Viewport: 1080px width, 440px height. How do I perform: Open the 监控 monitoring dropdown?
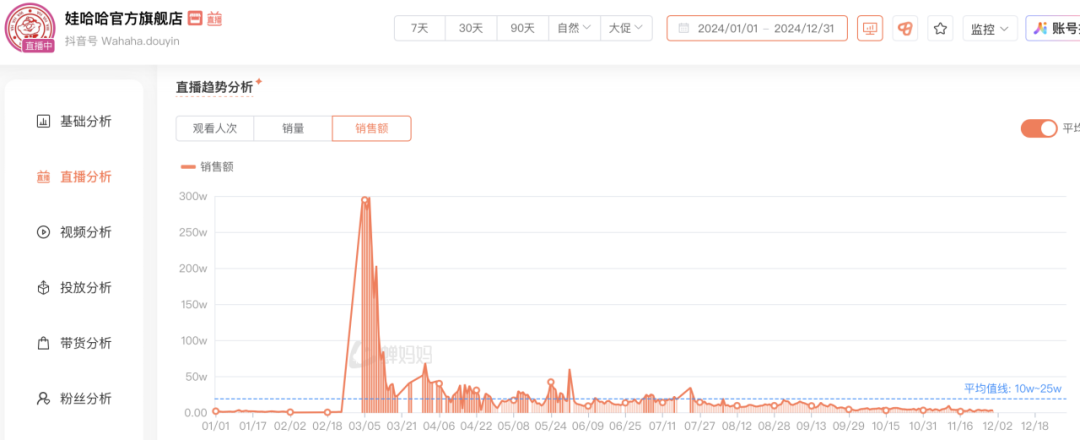point(990,29)
